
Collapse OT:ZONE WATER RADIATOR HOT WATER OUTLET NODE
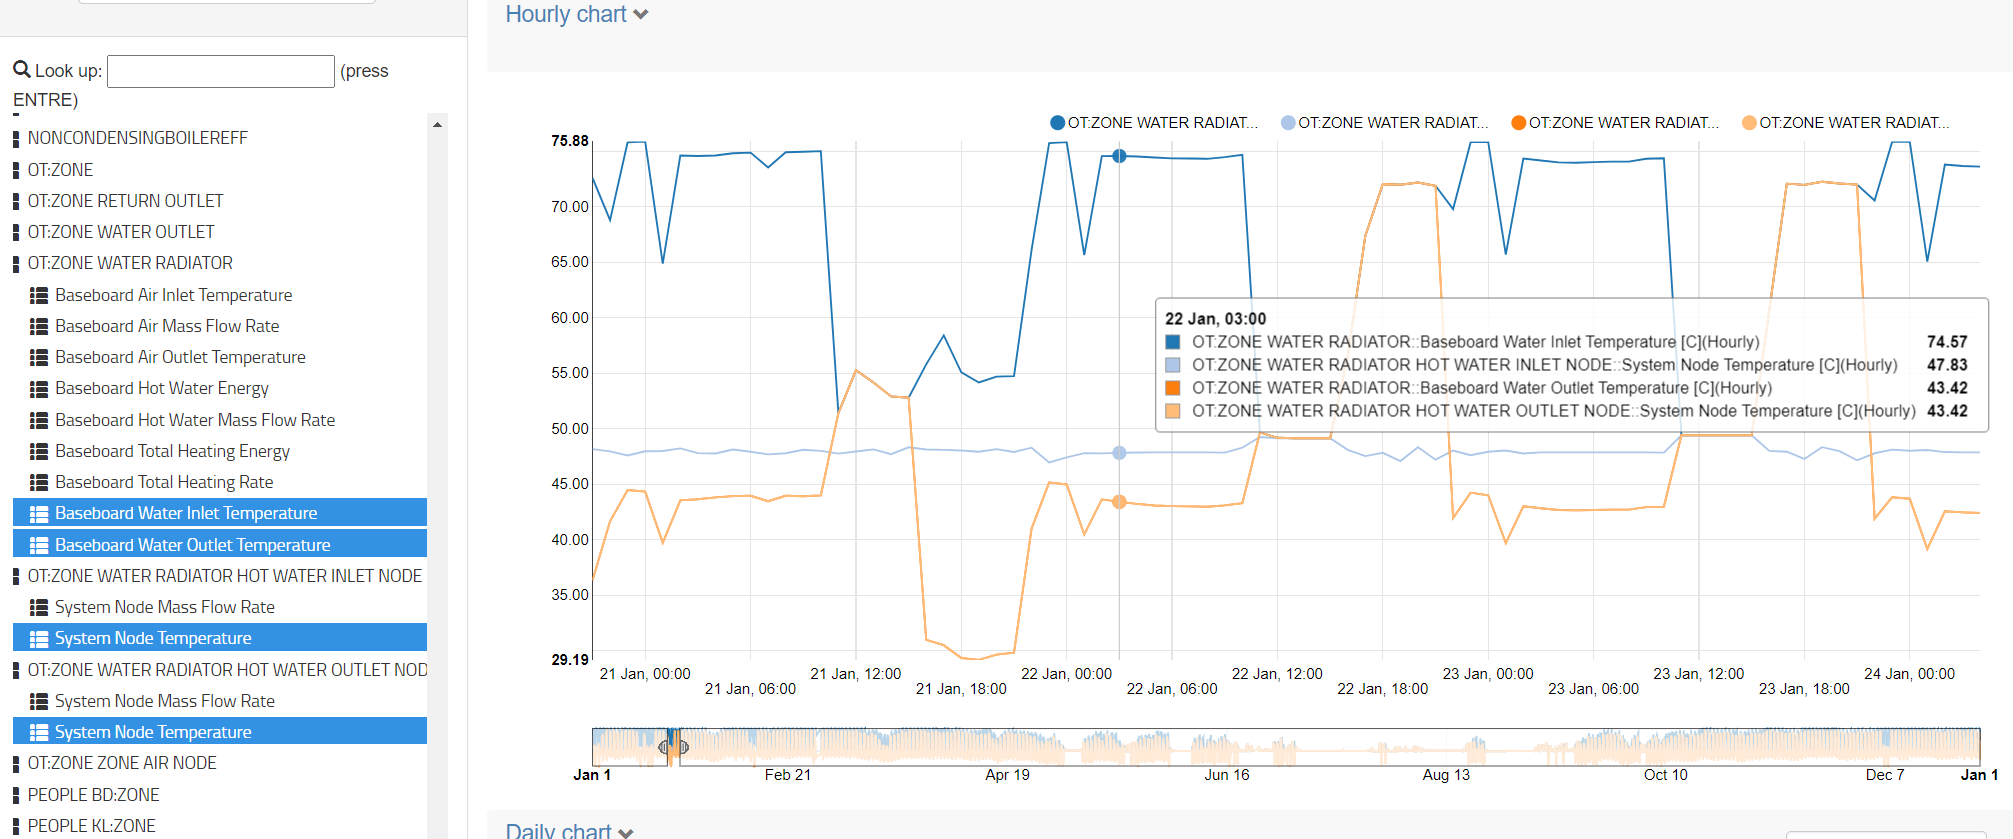[16, 670]
